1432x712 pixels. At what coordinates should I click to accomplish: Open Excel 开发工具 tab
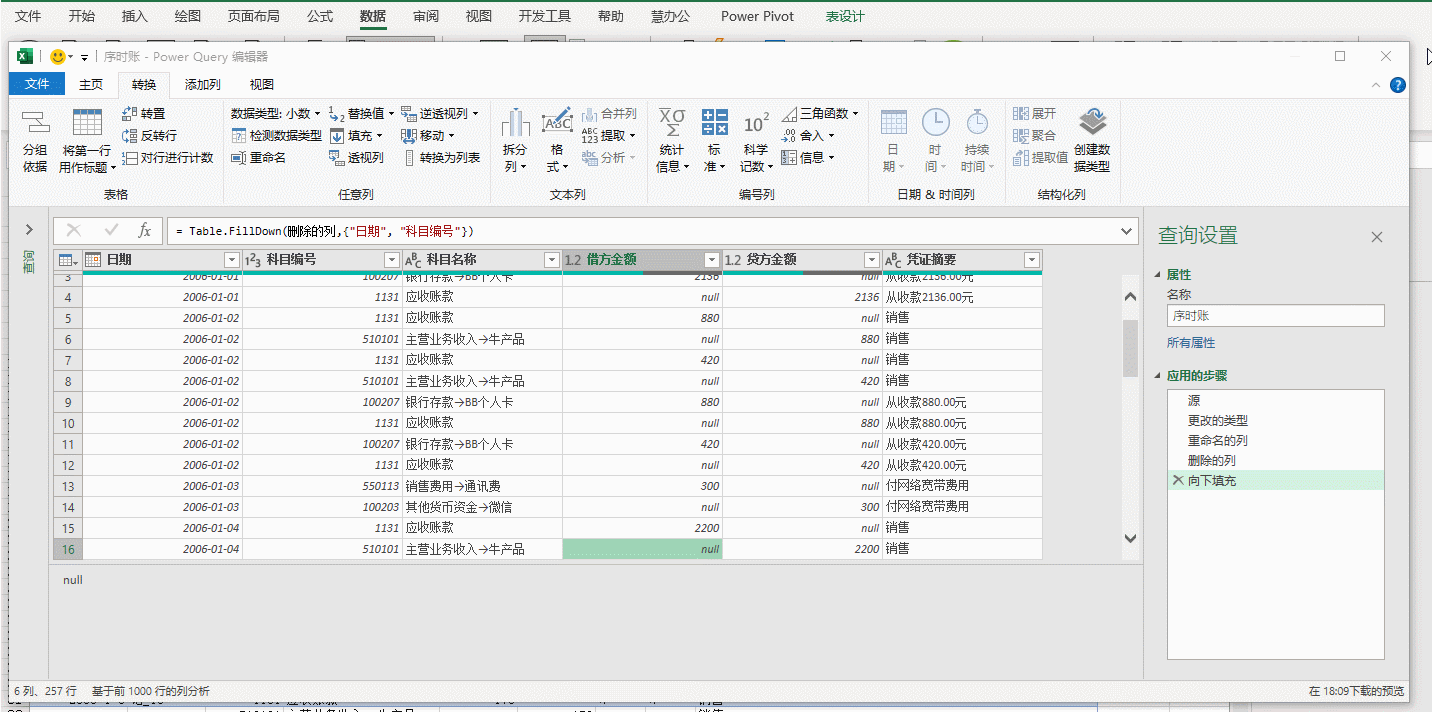545,16
